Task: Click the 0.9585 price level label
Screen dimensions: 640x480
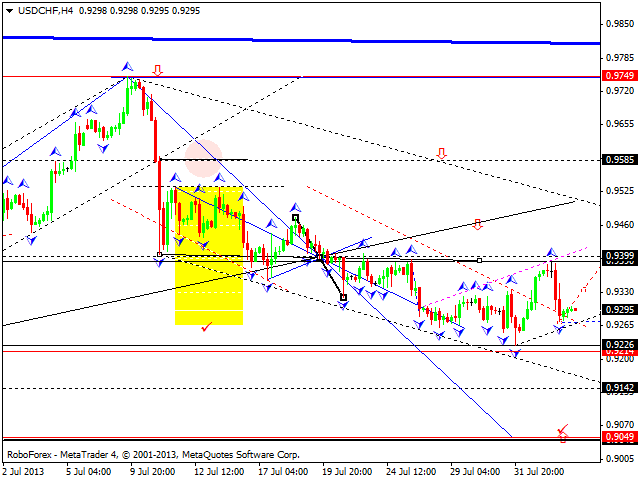Action: tap(617, 159)
